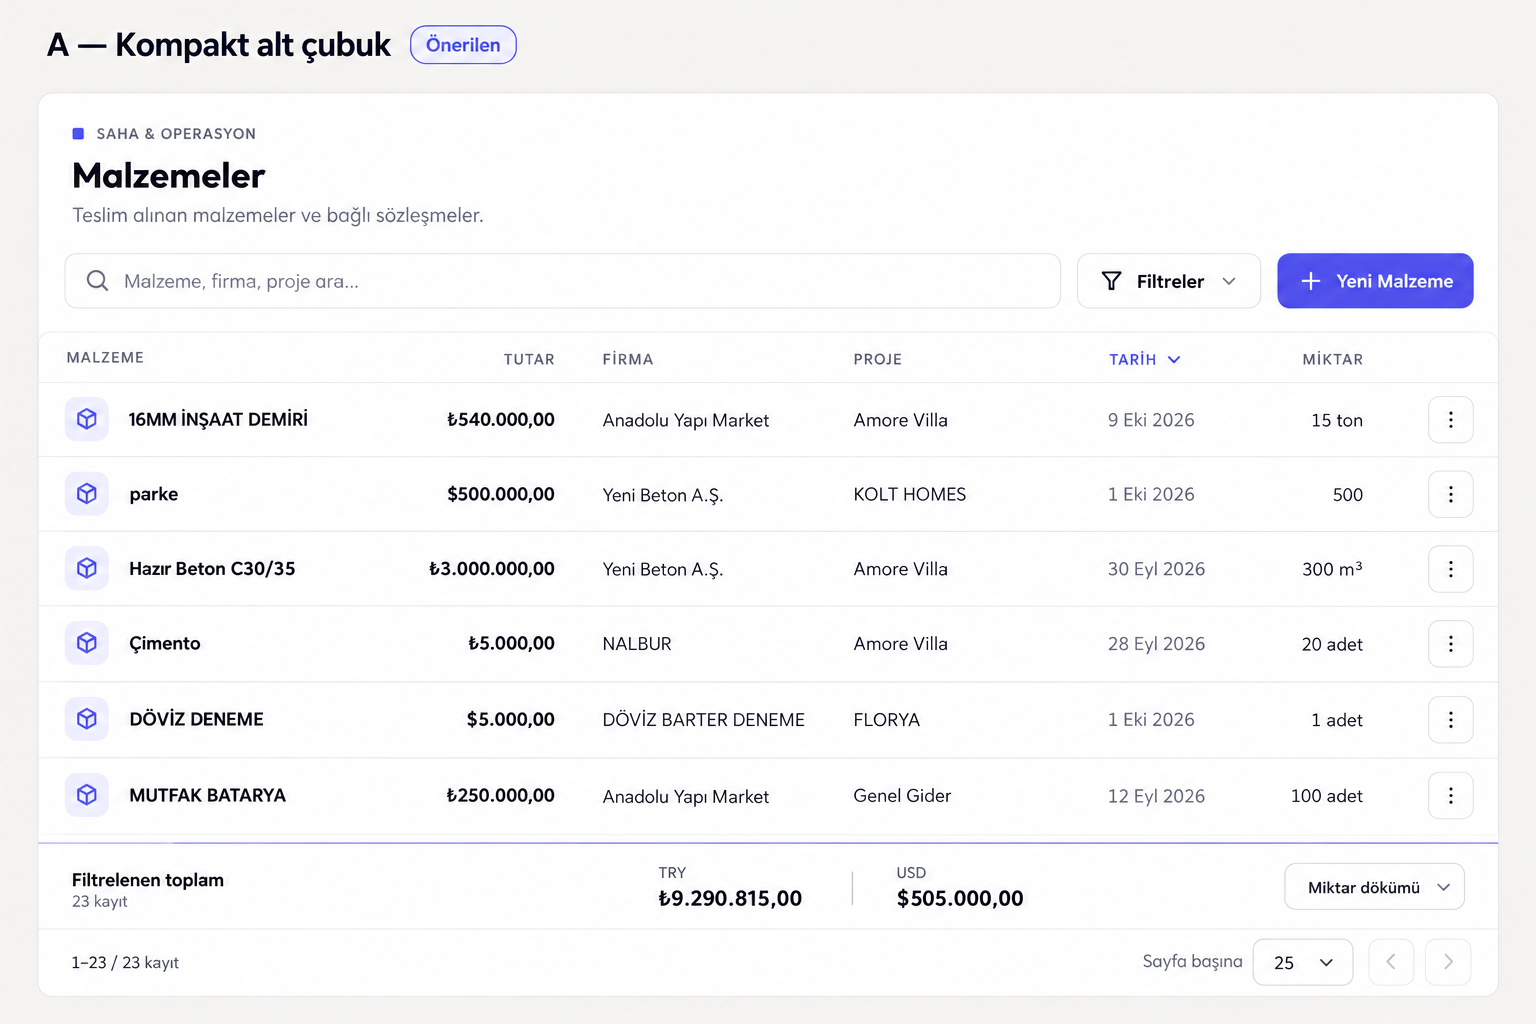Open the Miktar dökümü dropdown

point(1374,887)
